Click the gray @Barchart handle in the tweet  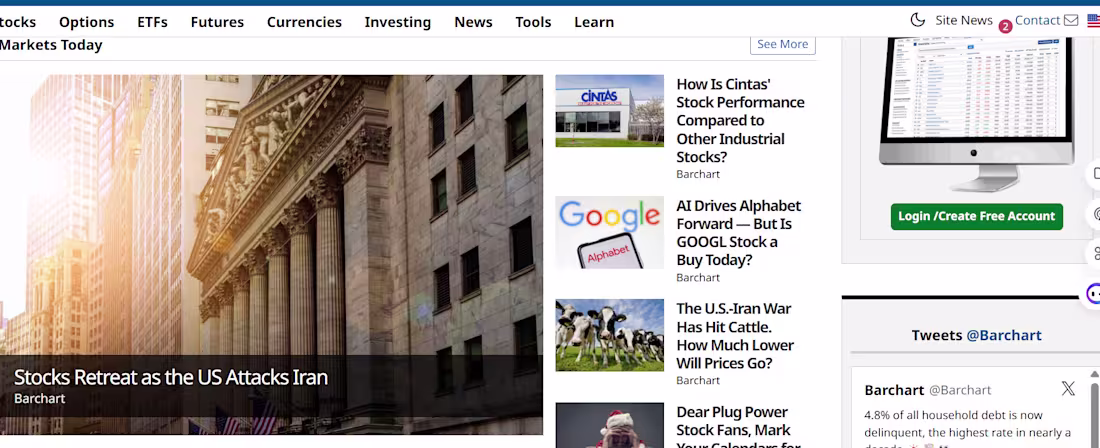[960, 391]
